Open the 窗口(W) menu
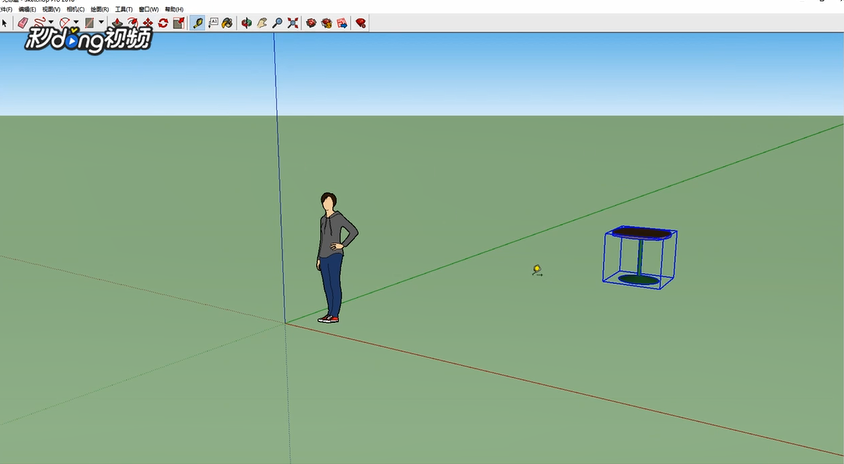 click(x=149, y=9)
